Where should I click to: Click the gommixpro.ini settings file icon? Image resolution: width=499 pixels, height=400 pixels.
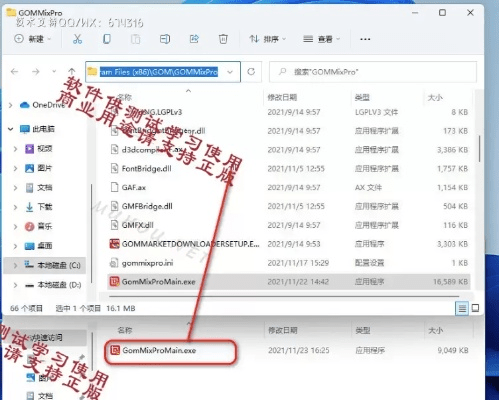(x=114, y=263)
